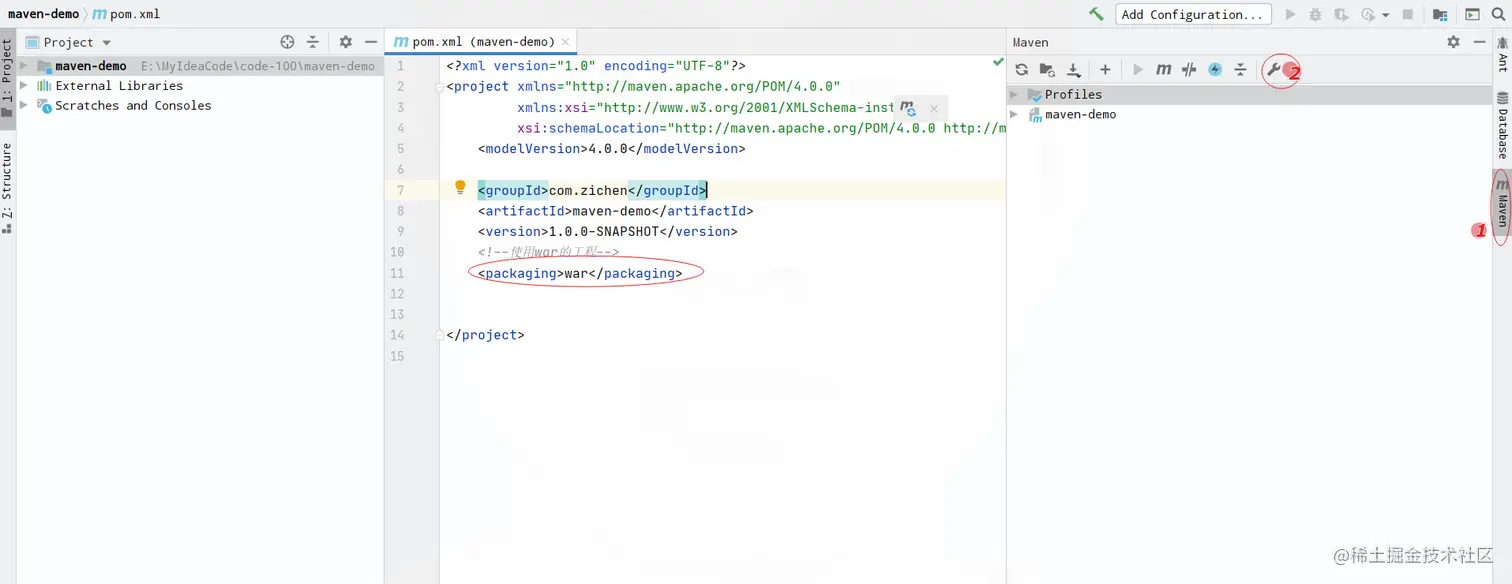The height and width of the screenshot is (584, 1512).
Task: Click the Add Maven Projects plus icon
Action: (x=1105, y=69)
